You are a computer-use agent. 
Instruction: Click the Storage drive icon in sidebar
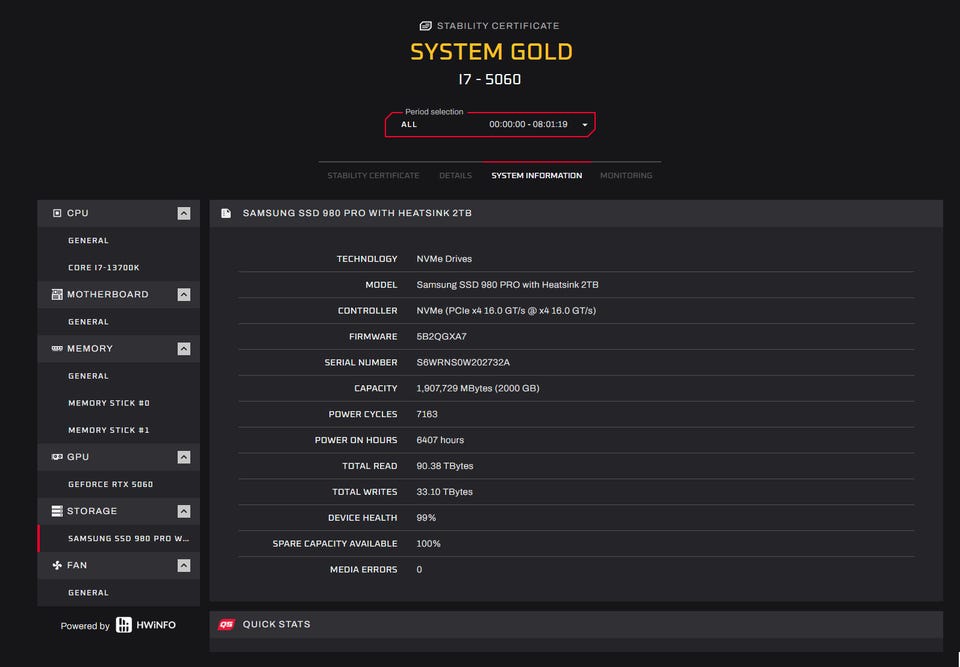point(57,511)
